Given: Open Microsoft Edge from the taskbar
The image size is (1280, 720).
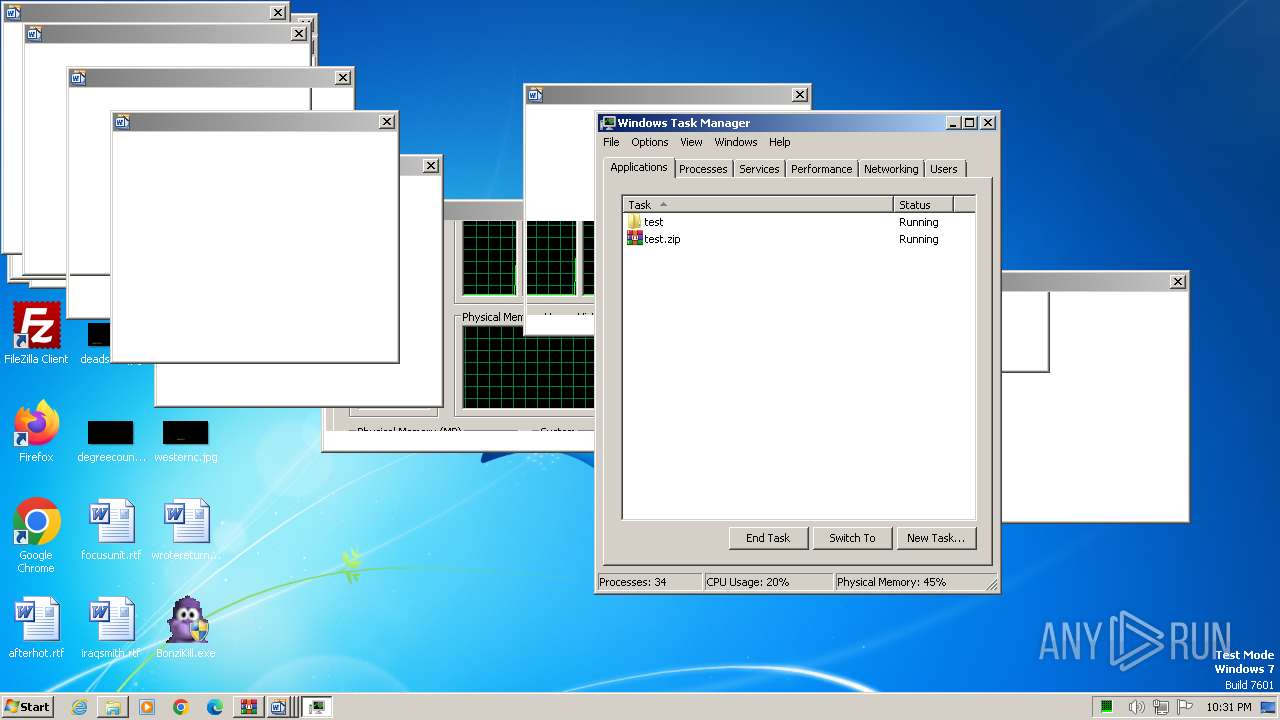Looking at the screenshot, I should [x=215, y=707].
